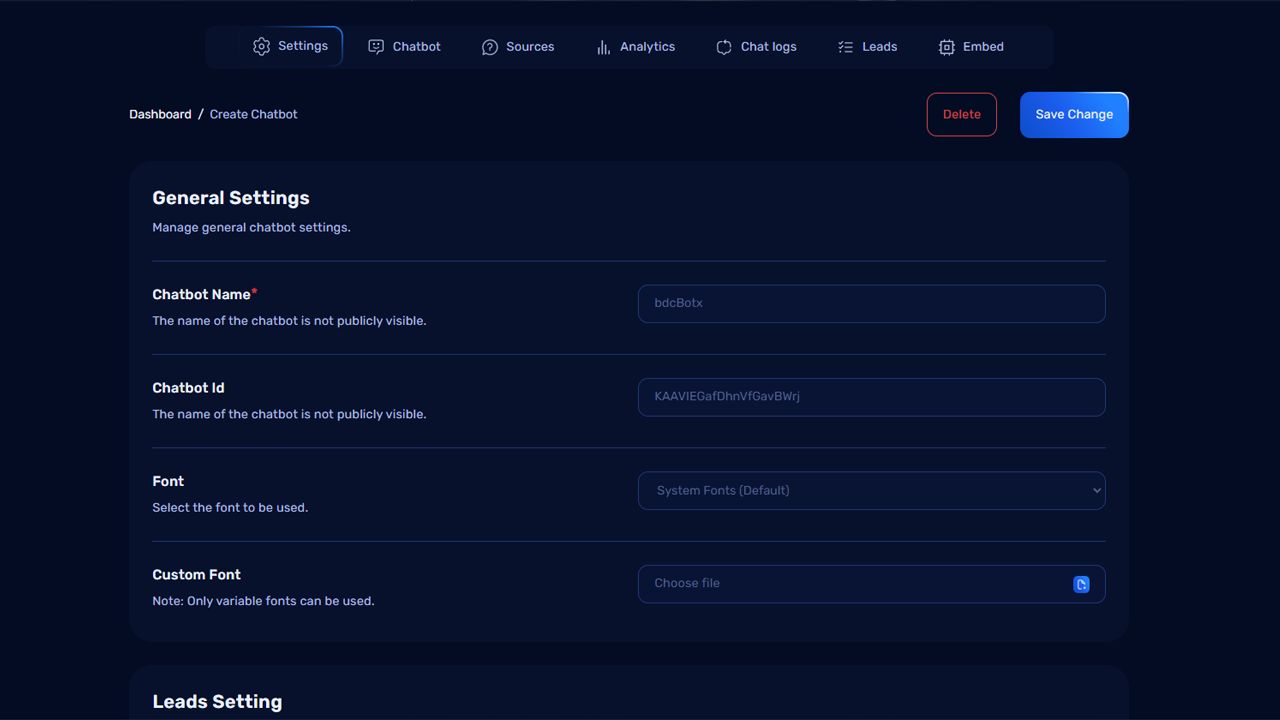Screen dimensions: 1280x720
Task: Go to the Leads tab
Action: click(x=879, y=47)
